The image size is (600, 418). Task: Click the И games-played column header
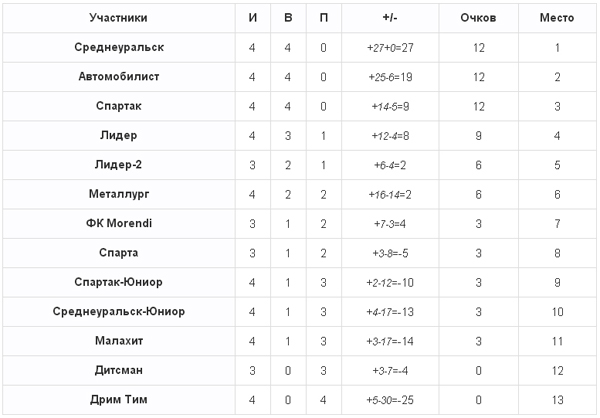(x=253, y=18)
